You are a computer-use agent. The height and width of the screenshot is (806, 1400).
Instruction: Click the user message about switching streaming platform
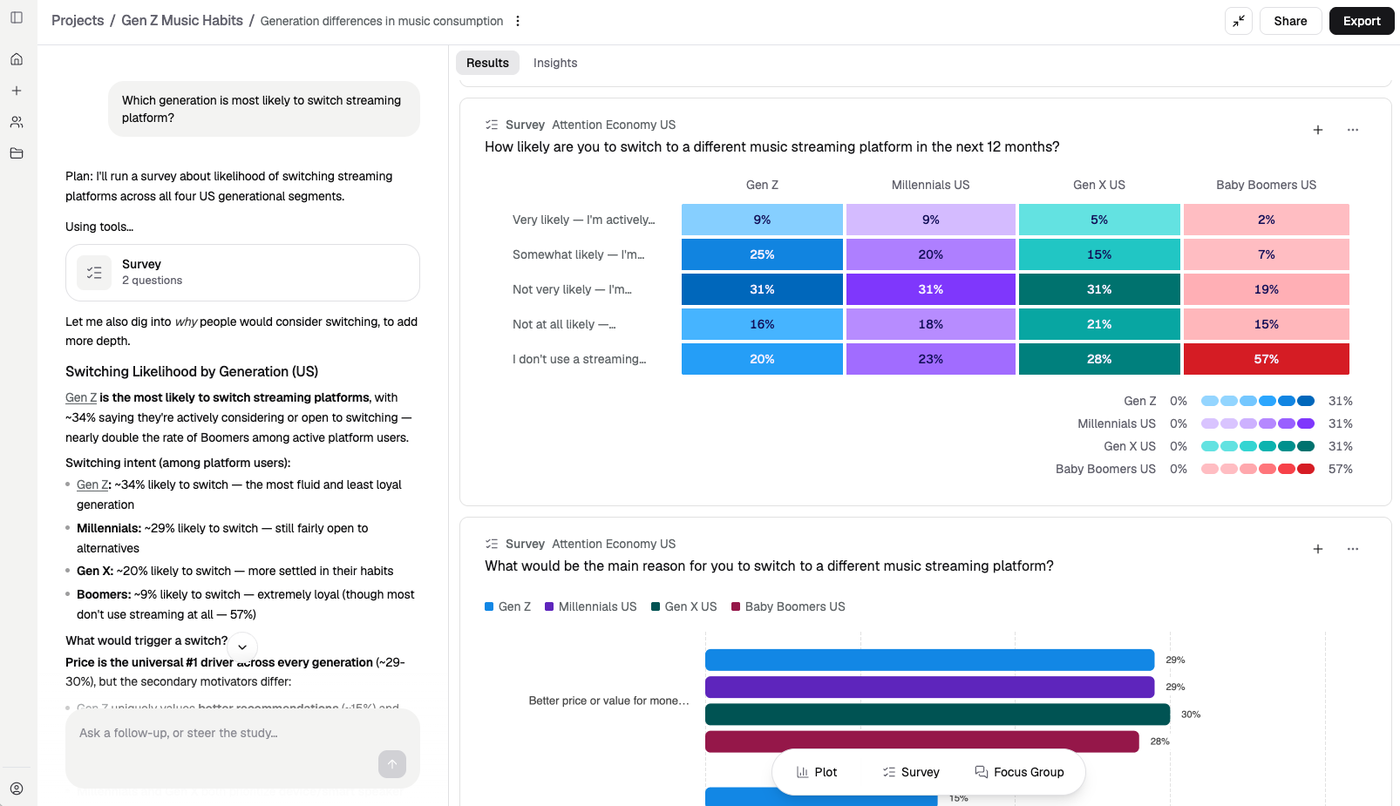click(x=264, y=109)
